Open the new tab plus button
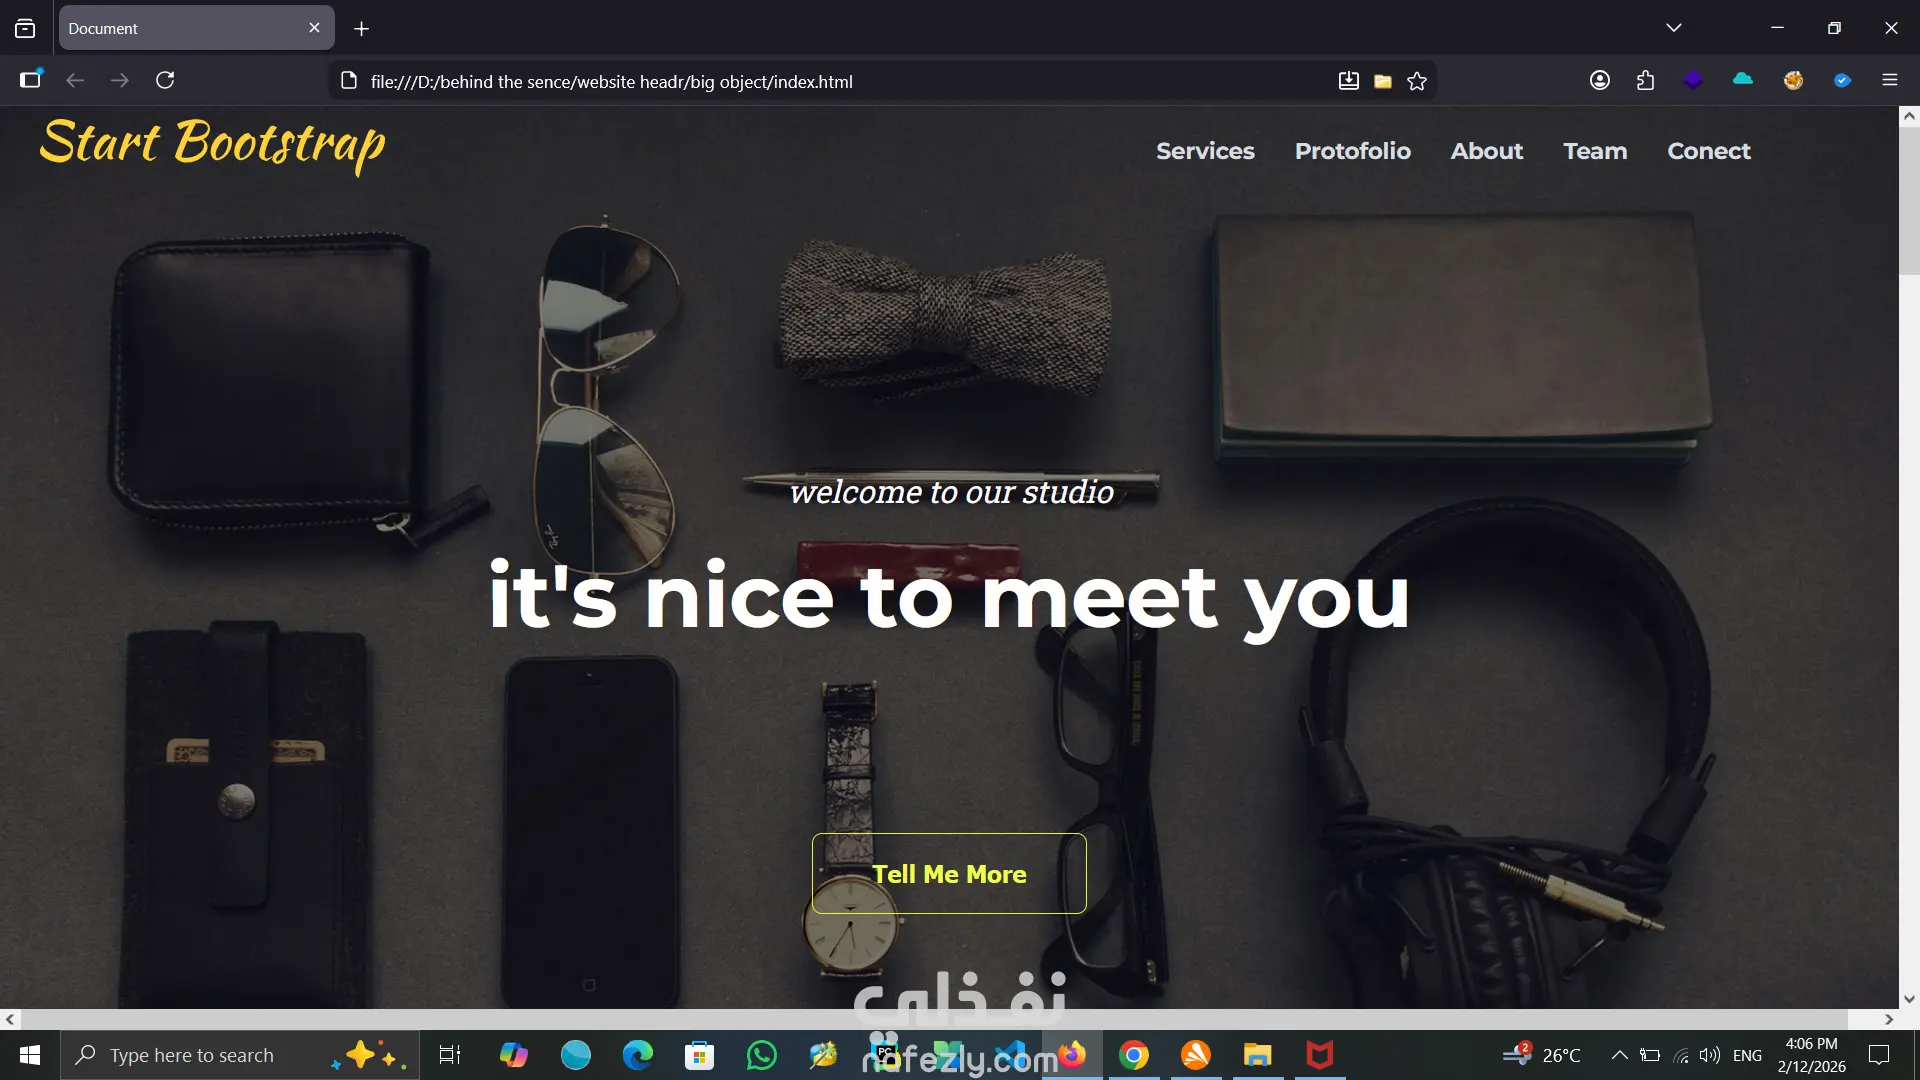Image resolution: width=1920 pixels, height=1080 pixels. point(361,29)
